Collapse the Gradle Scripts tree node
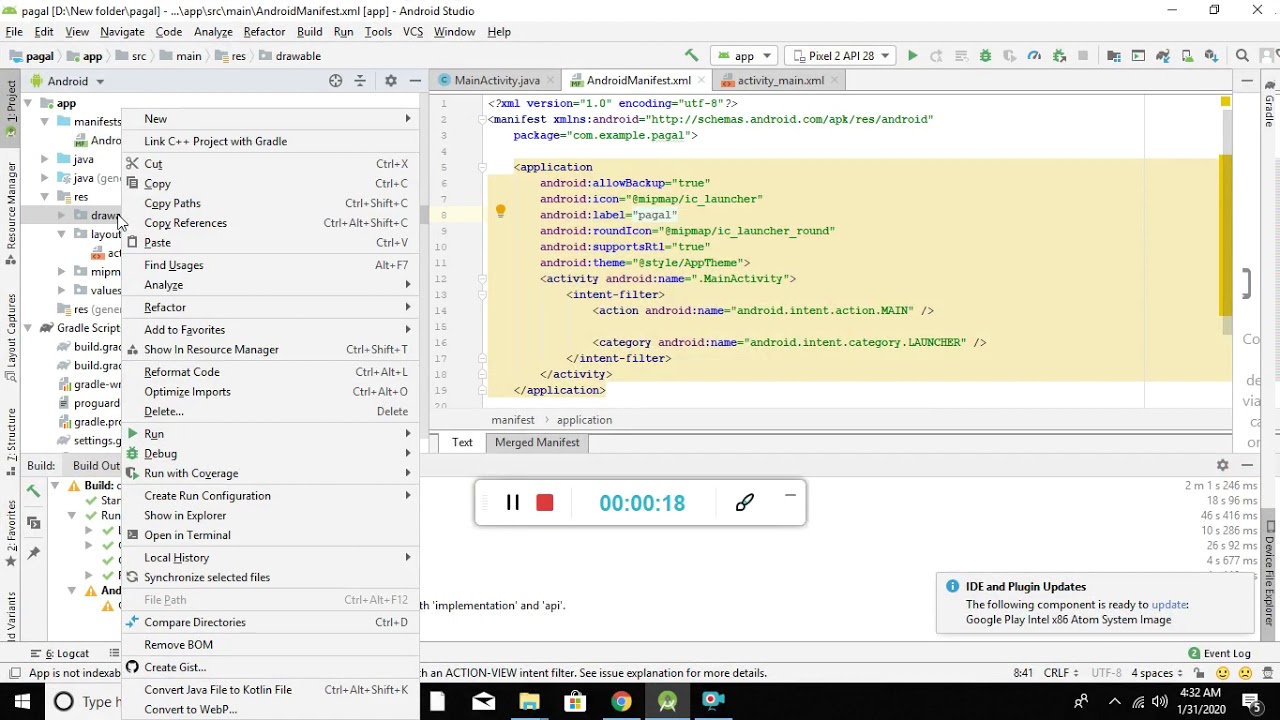Screen dimensions: 1280x720 [29, 328]
